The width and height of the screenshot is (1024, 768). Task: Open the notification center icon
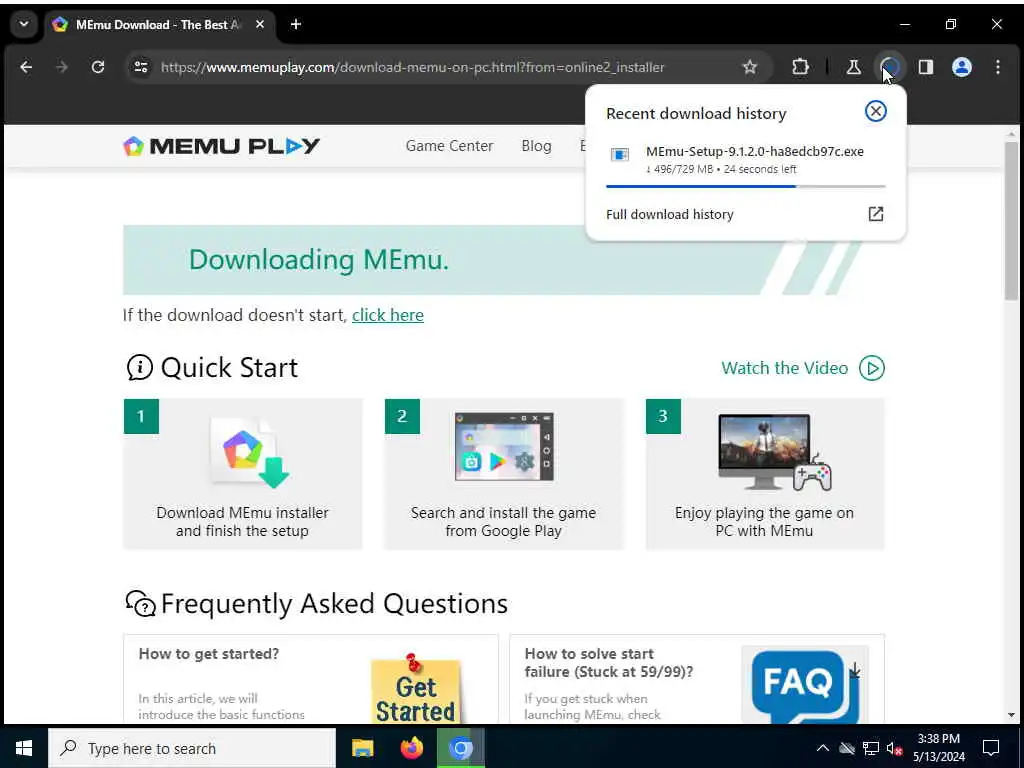coord(991,748)
